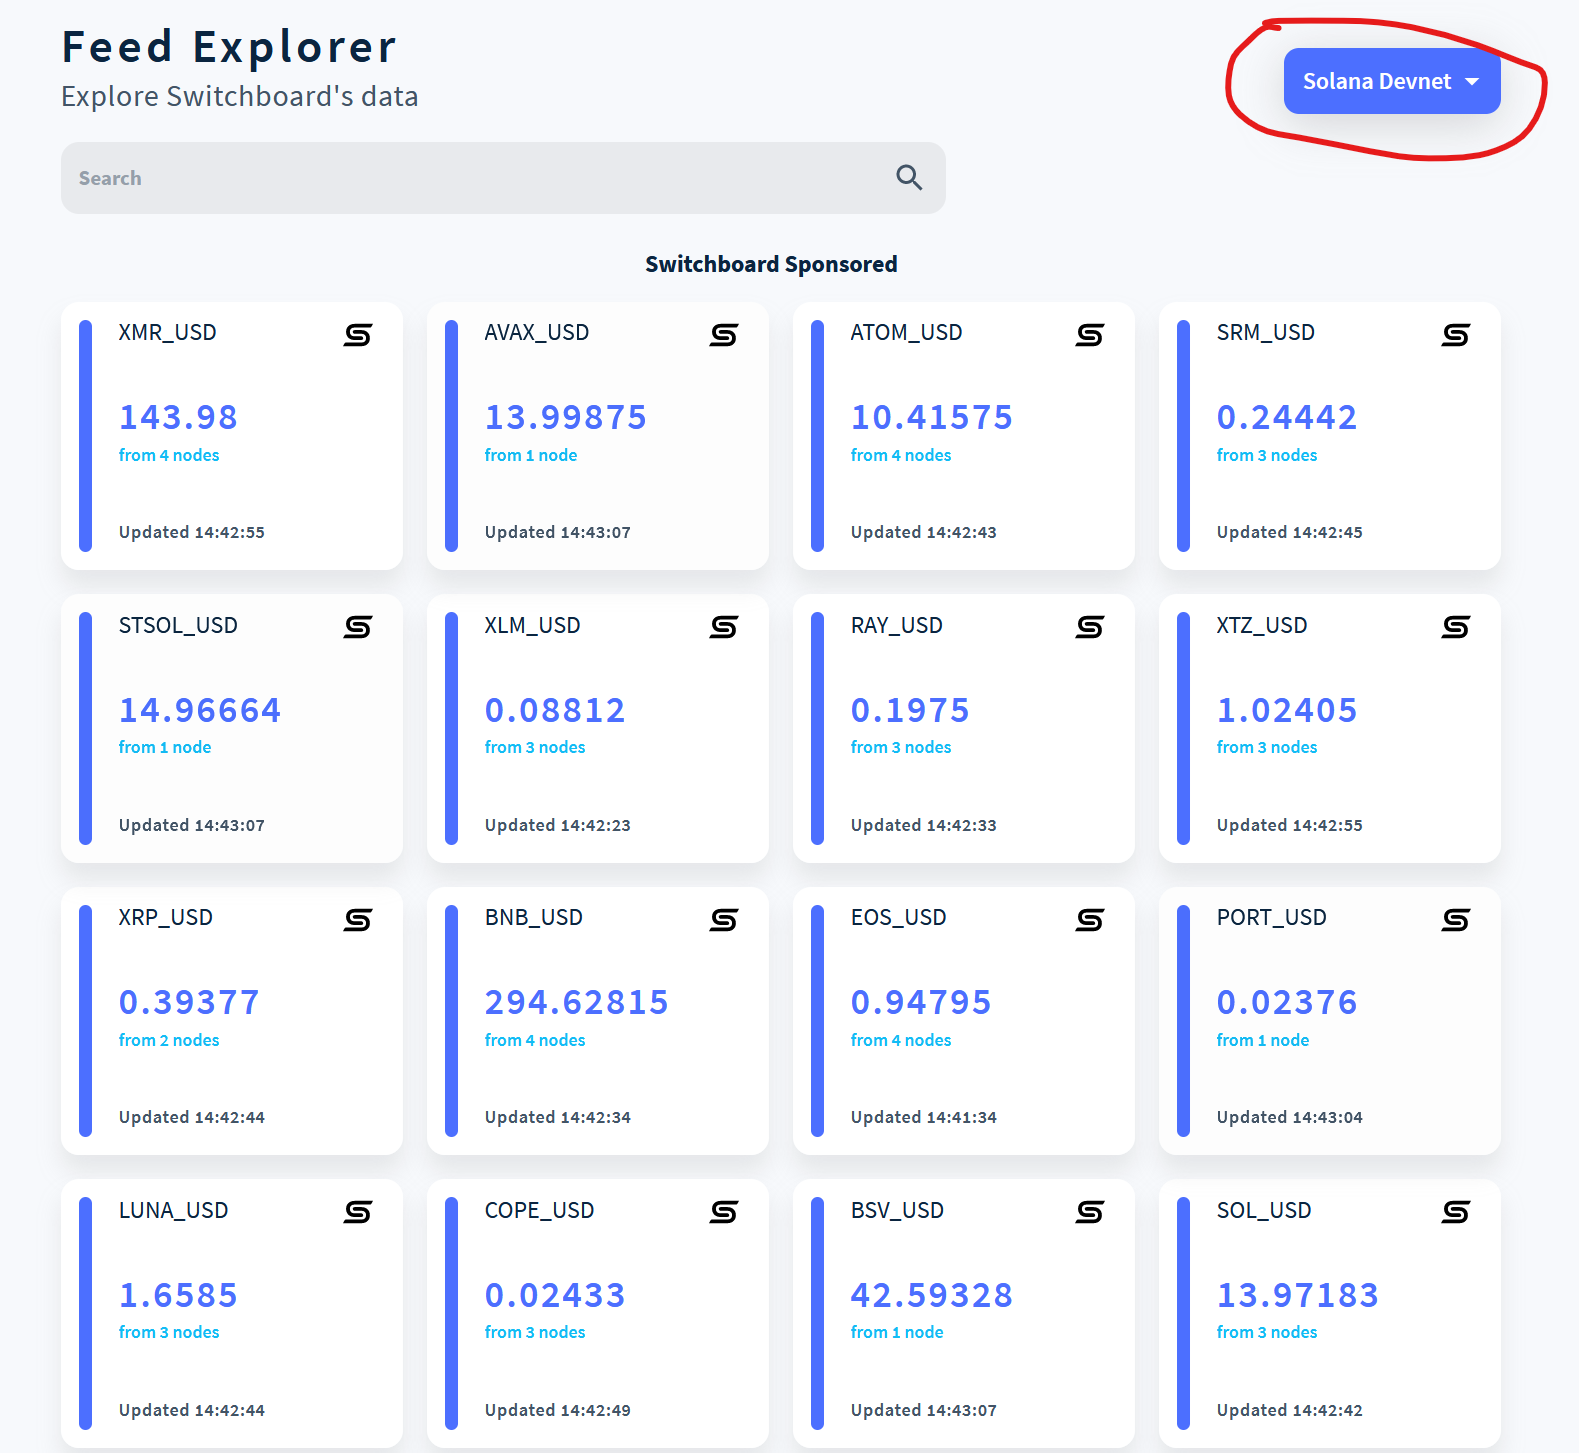Click the price value 0.94795
This screenshot has height=1453, width=1579.
coord(921,1002)
